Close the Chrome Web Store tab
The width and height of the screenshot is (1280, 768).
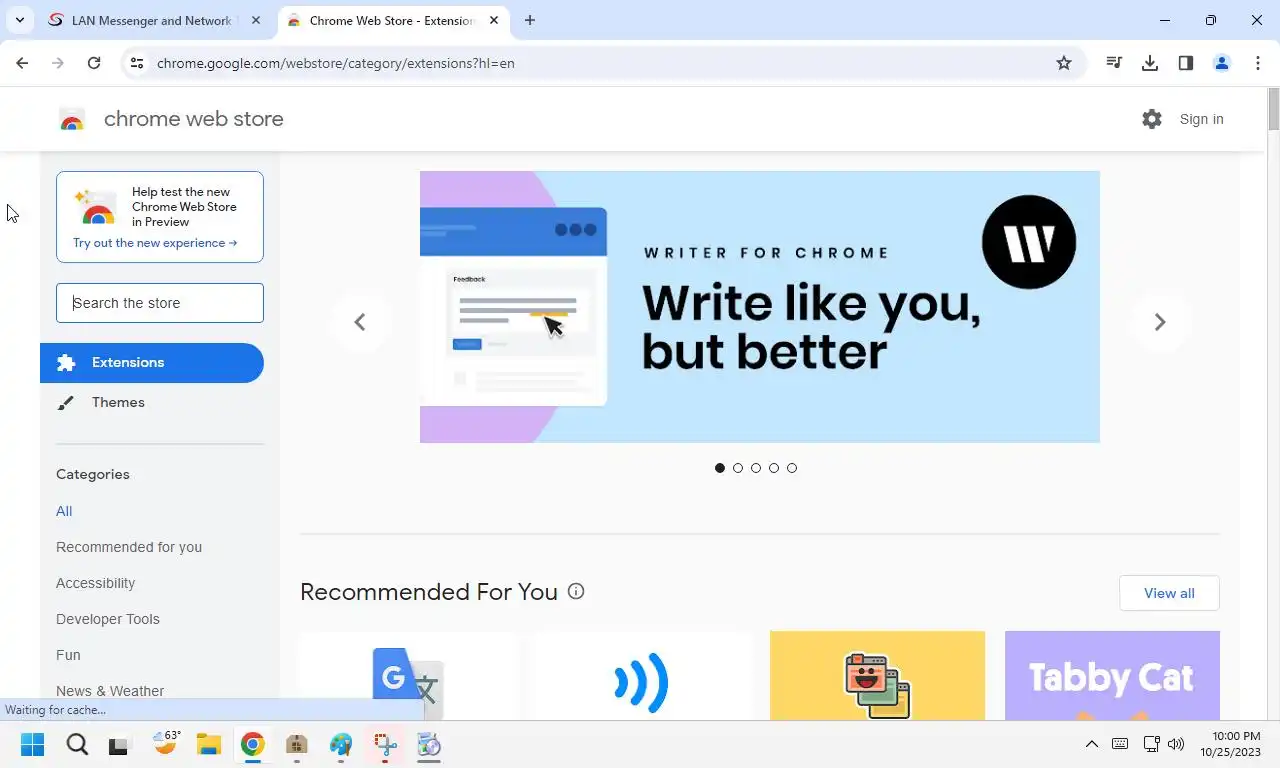494,20
